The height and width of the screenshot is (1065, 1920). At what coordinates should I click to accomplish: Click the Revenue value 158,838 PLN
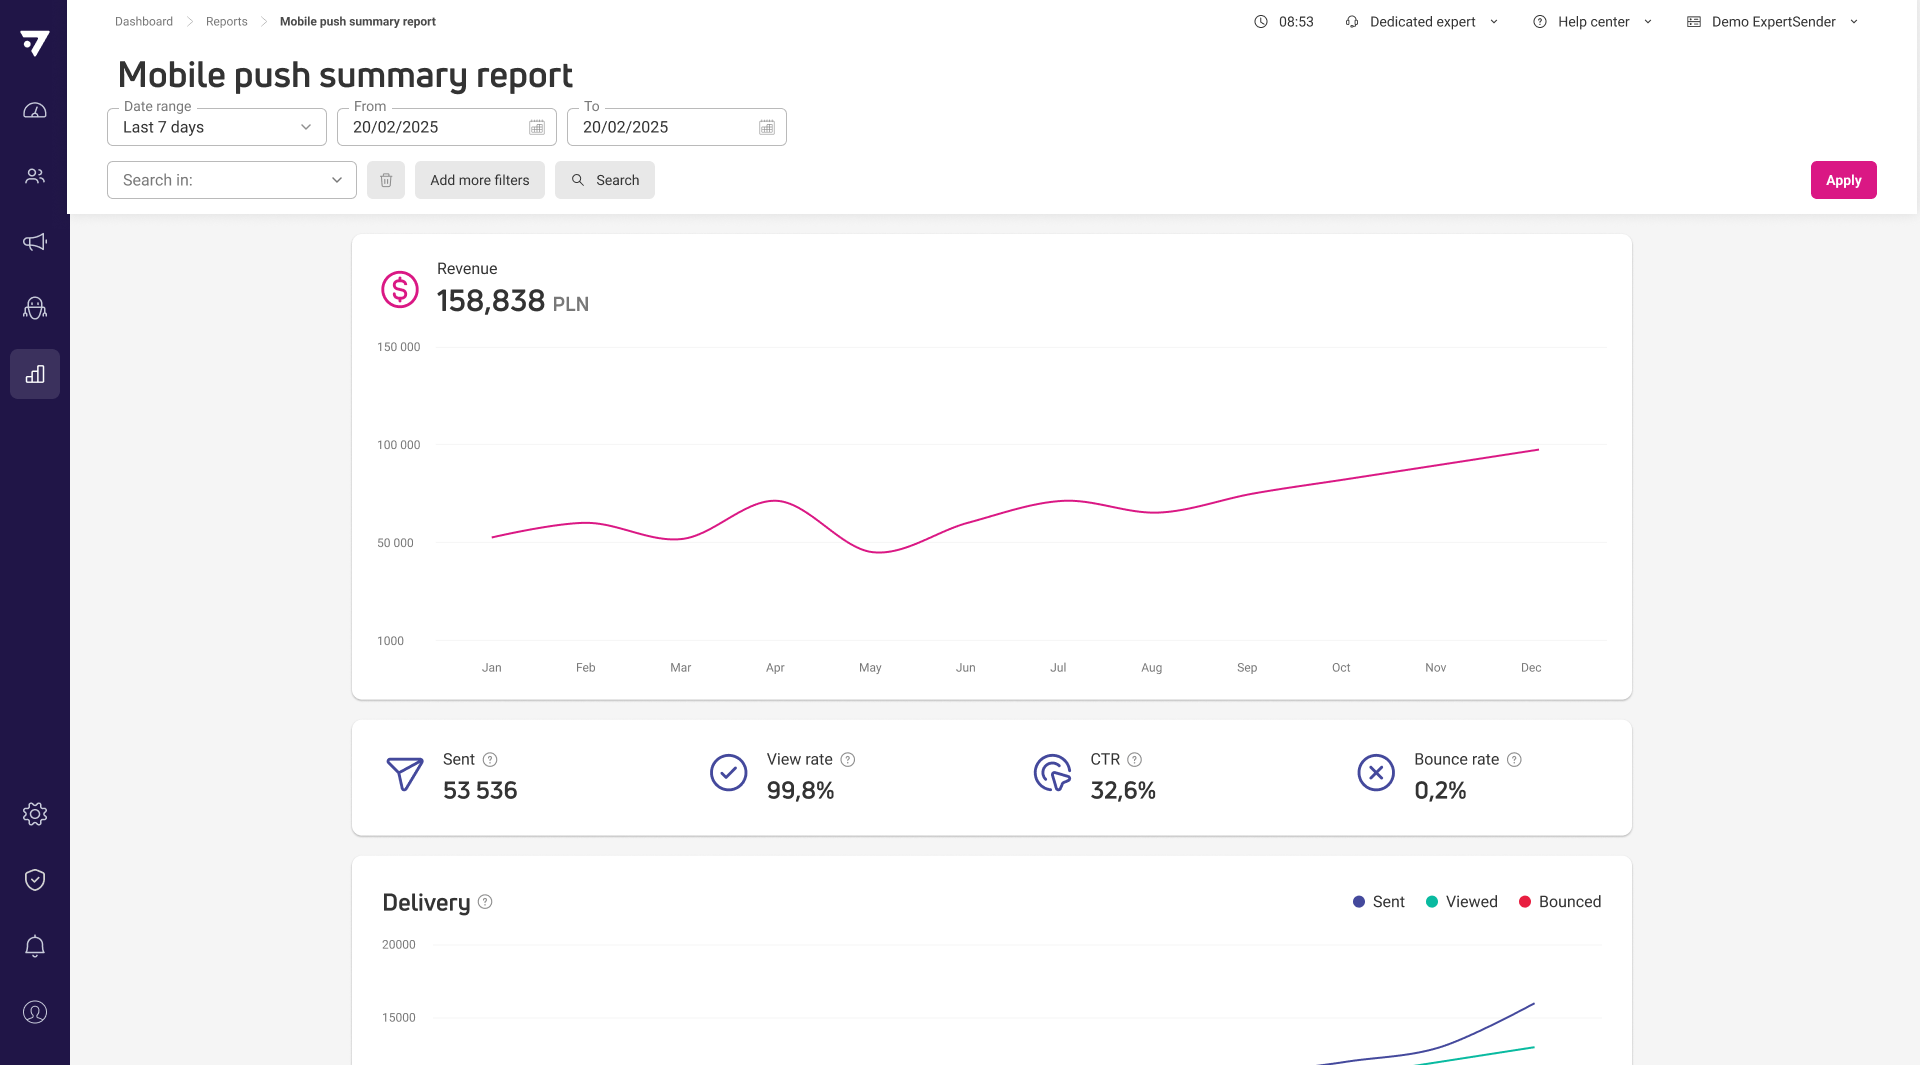[x=513, y=301]
